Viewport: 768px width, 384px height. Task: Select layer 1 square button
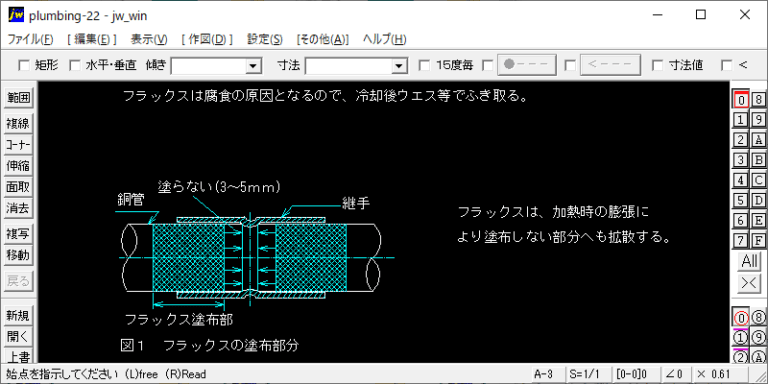[x=741, y=120]
